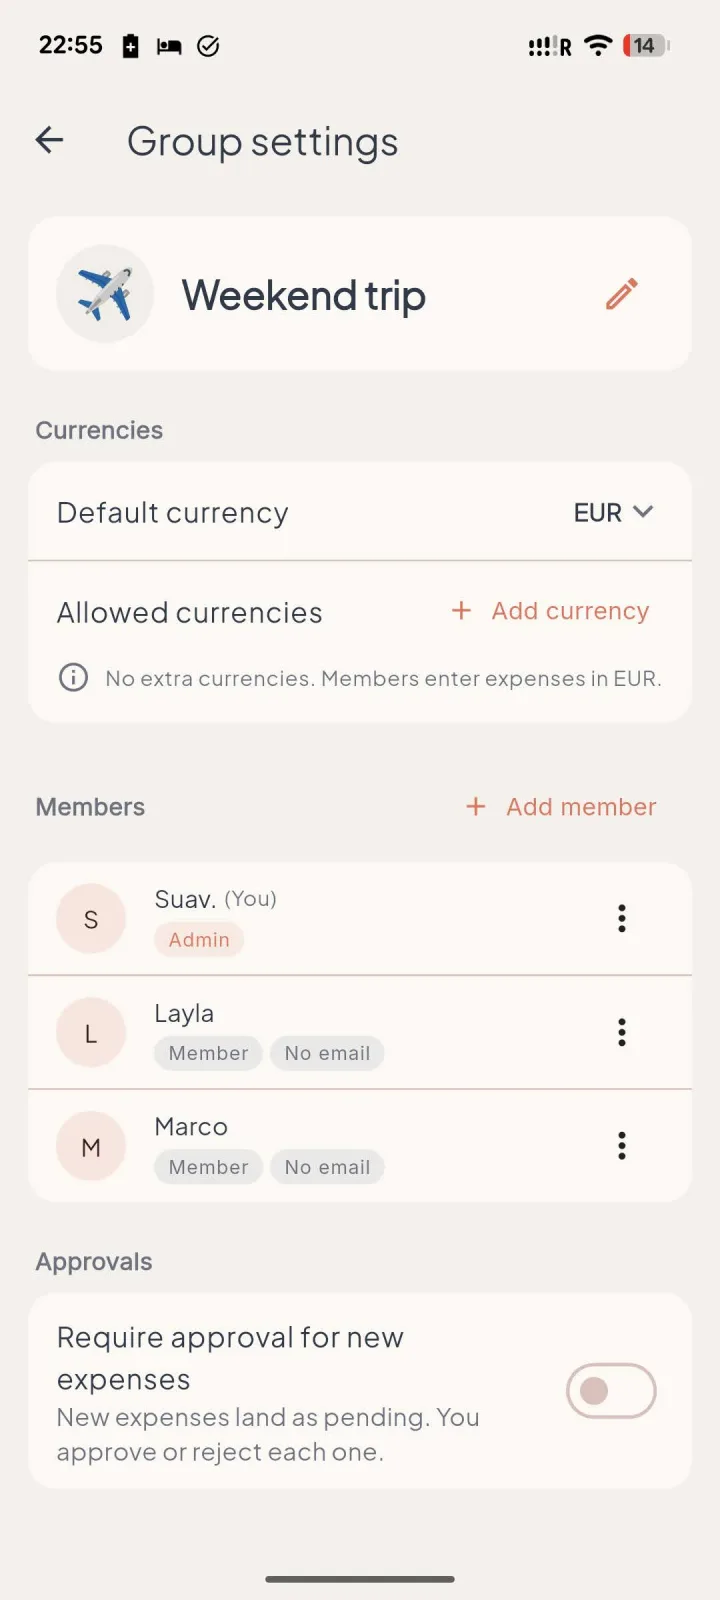Open more options for Layla

[622, 1032]
